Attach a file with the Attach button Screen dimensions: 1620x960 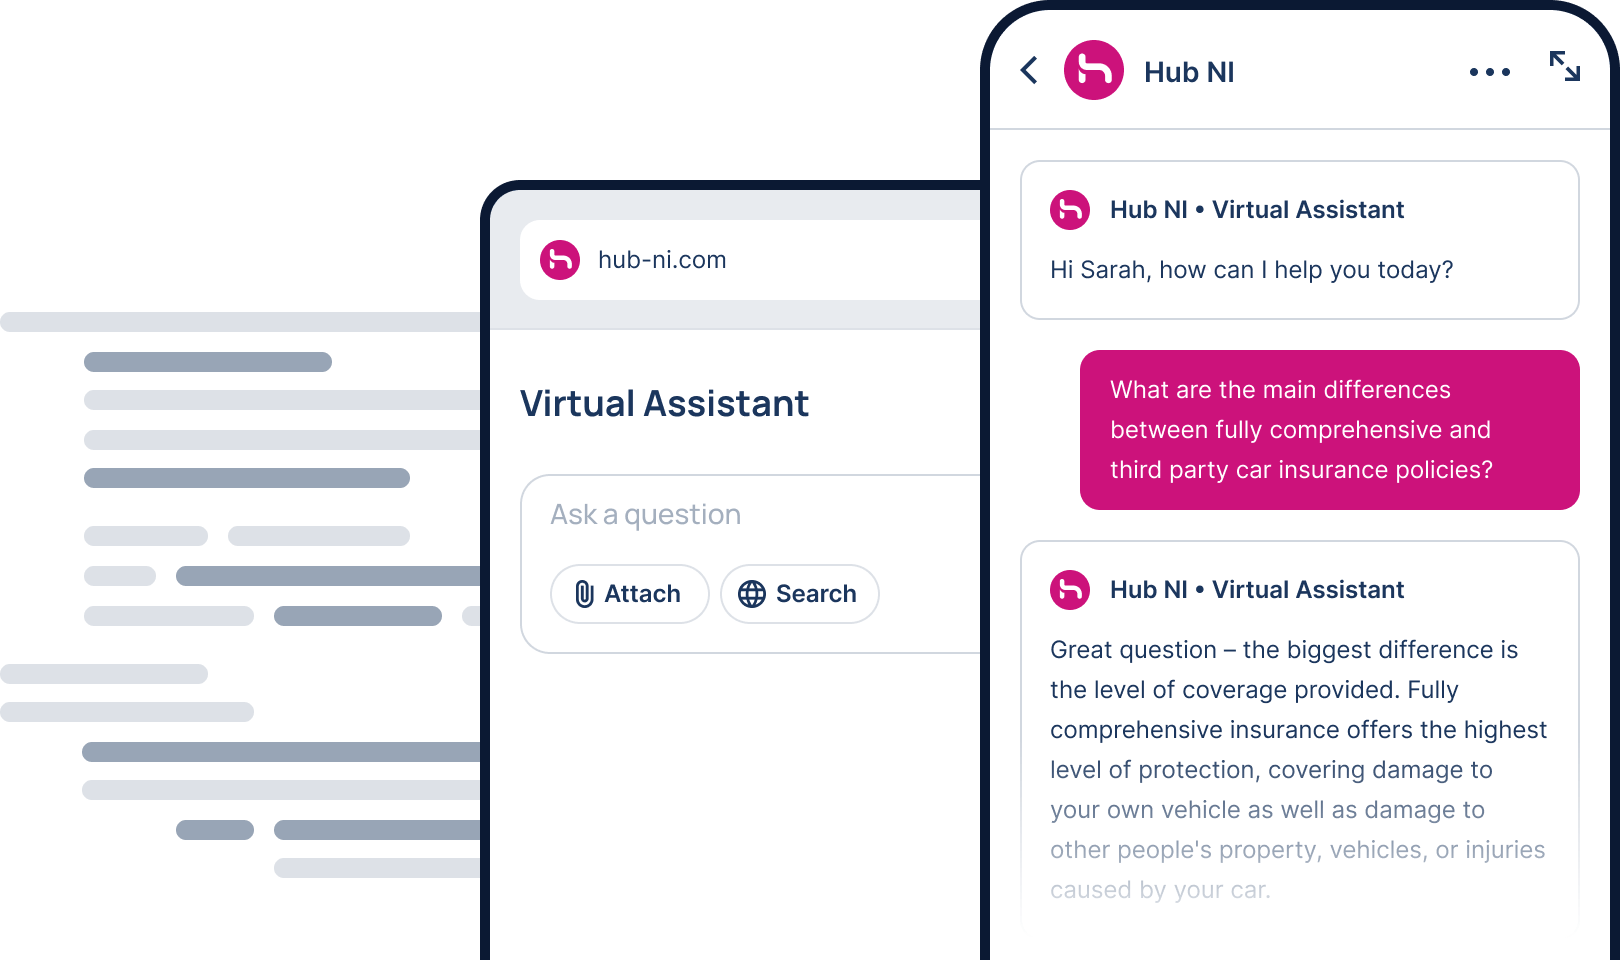click(630, 594)
